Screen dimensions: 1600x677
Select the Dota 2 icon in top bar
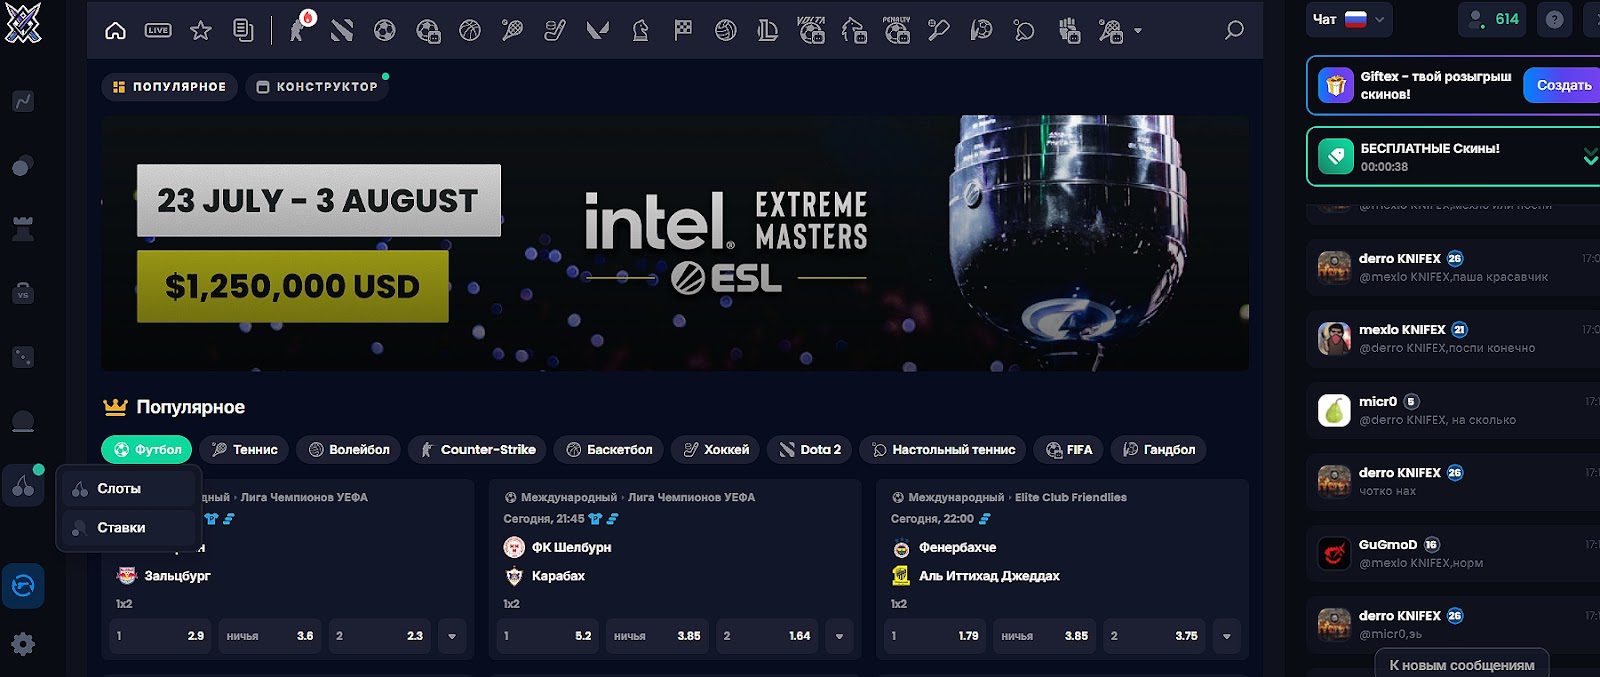click(342, 31)
